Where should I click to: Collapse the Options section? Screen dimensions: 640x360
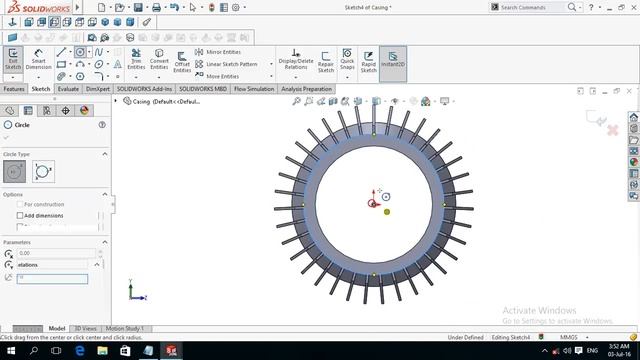click(105, 194)
